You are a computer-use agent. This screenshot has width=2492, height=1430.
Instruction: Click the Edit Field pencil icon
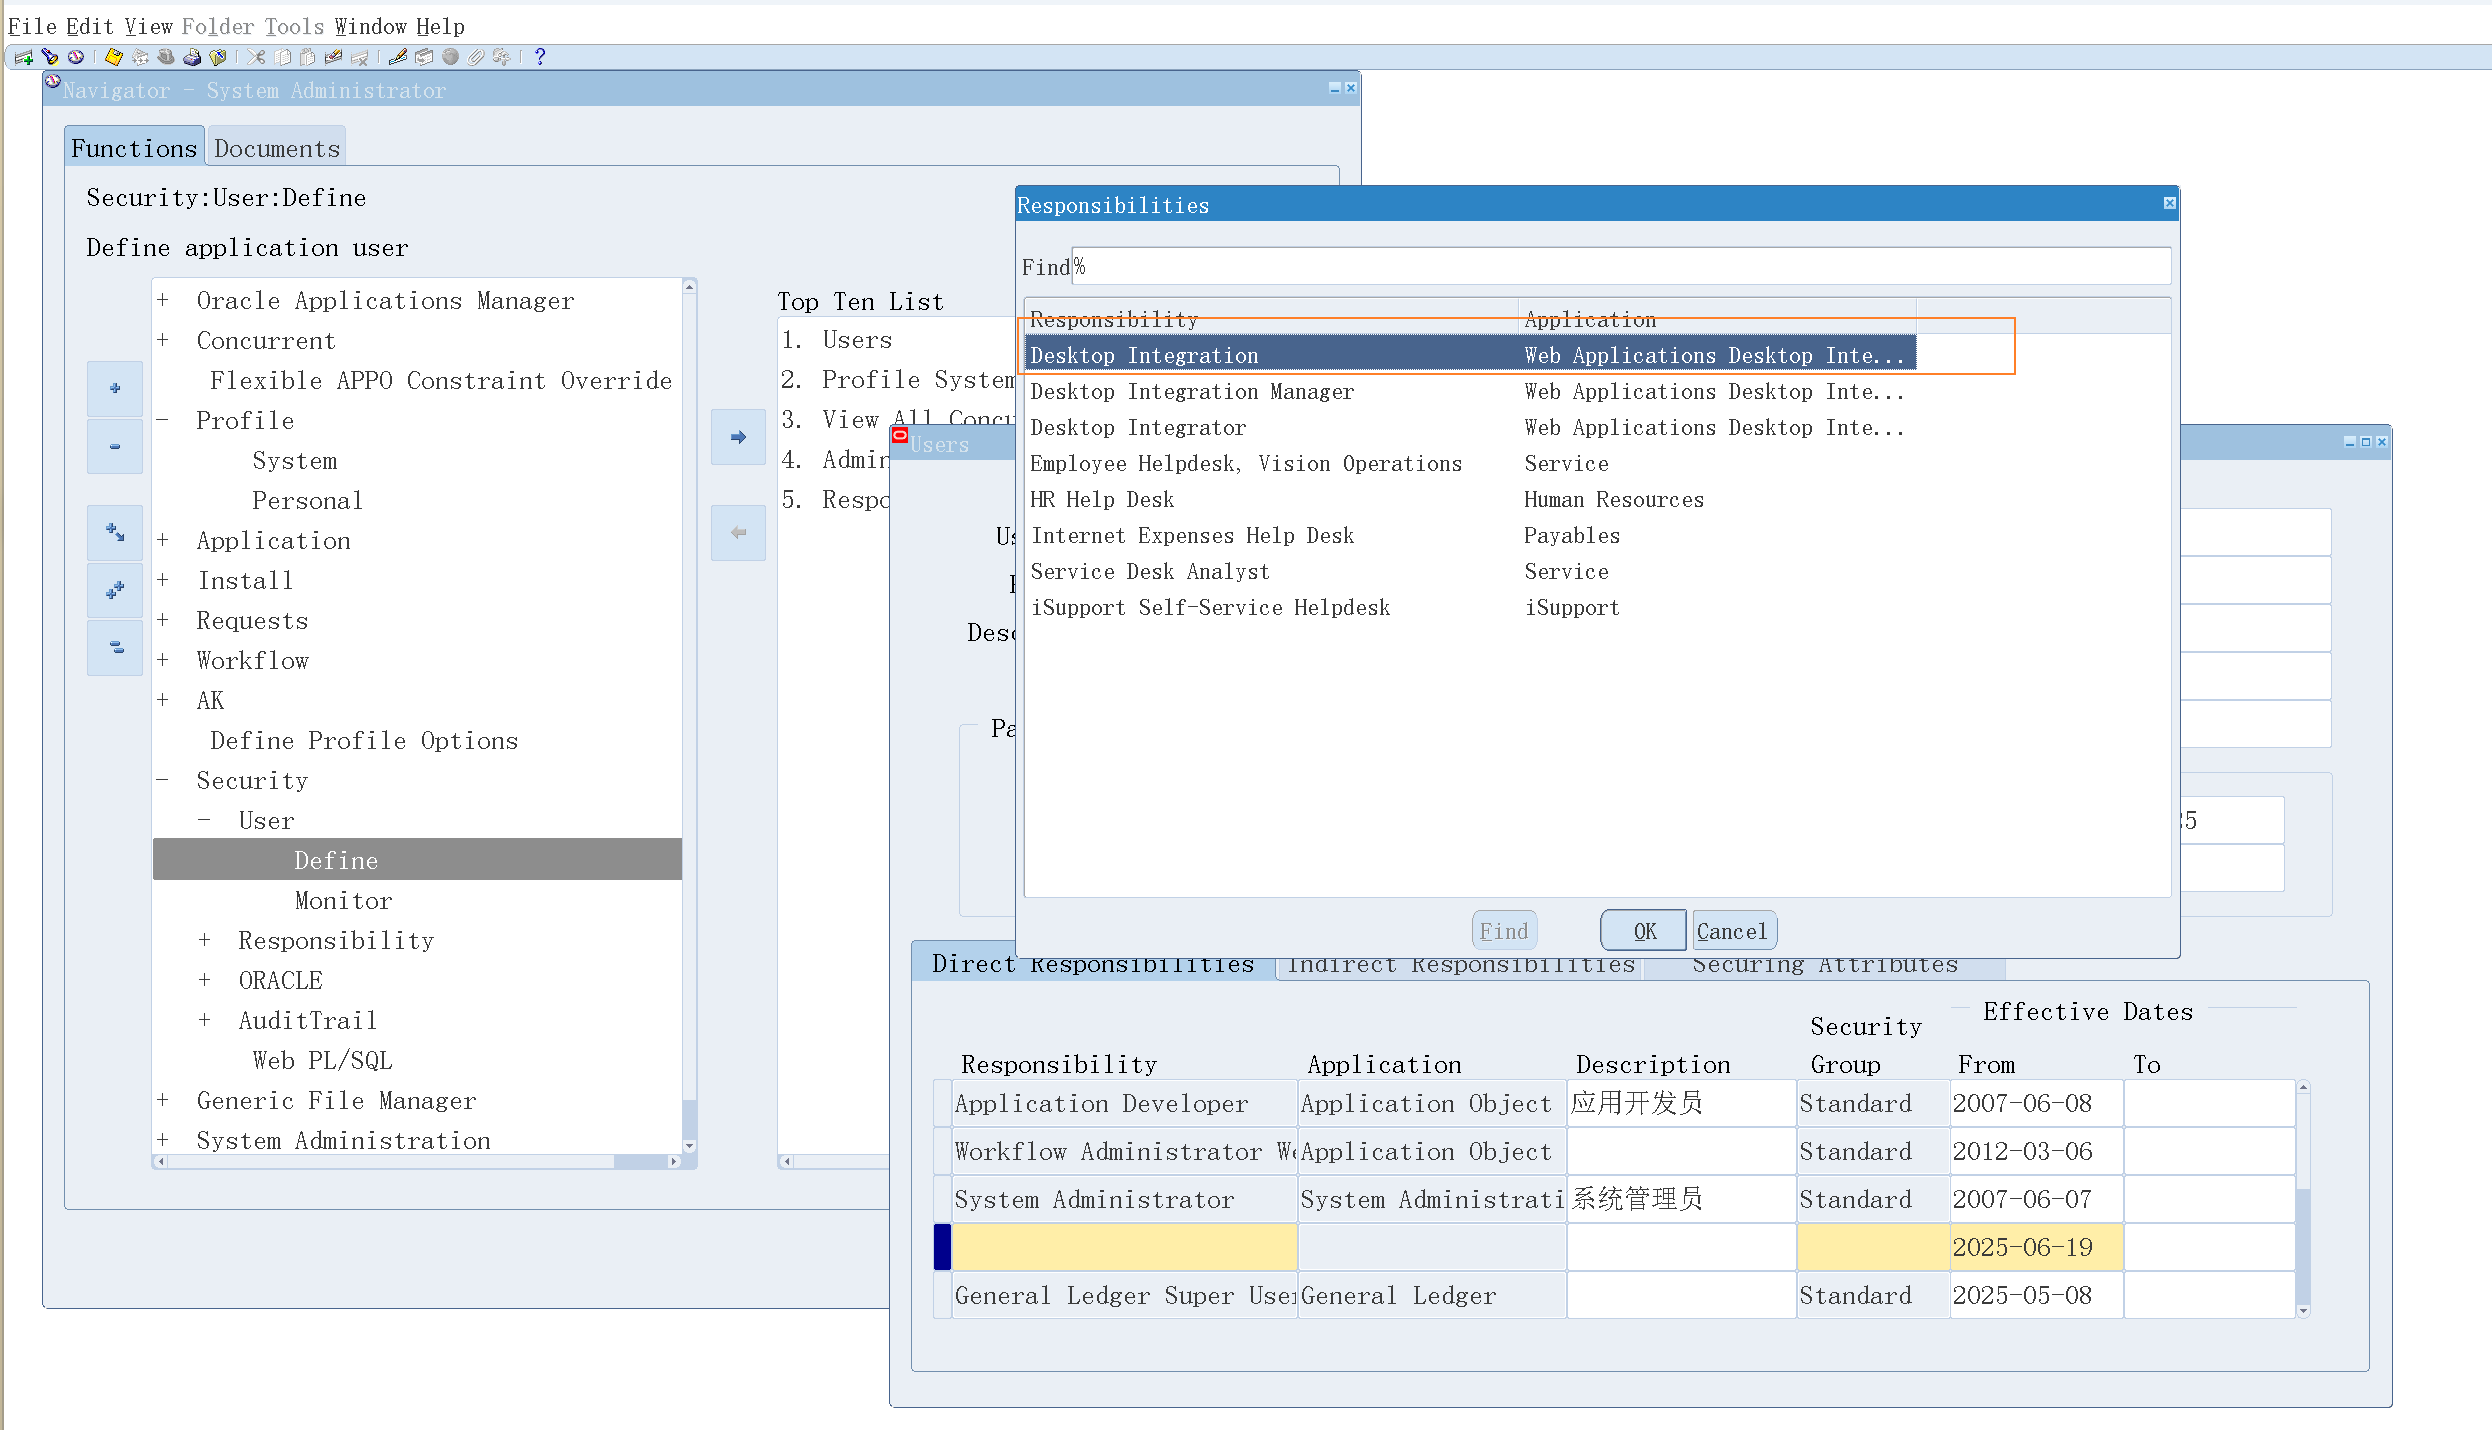(398, 57)
